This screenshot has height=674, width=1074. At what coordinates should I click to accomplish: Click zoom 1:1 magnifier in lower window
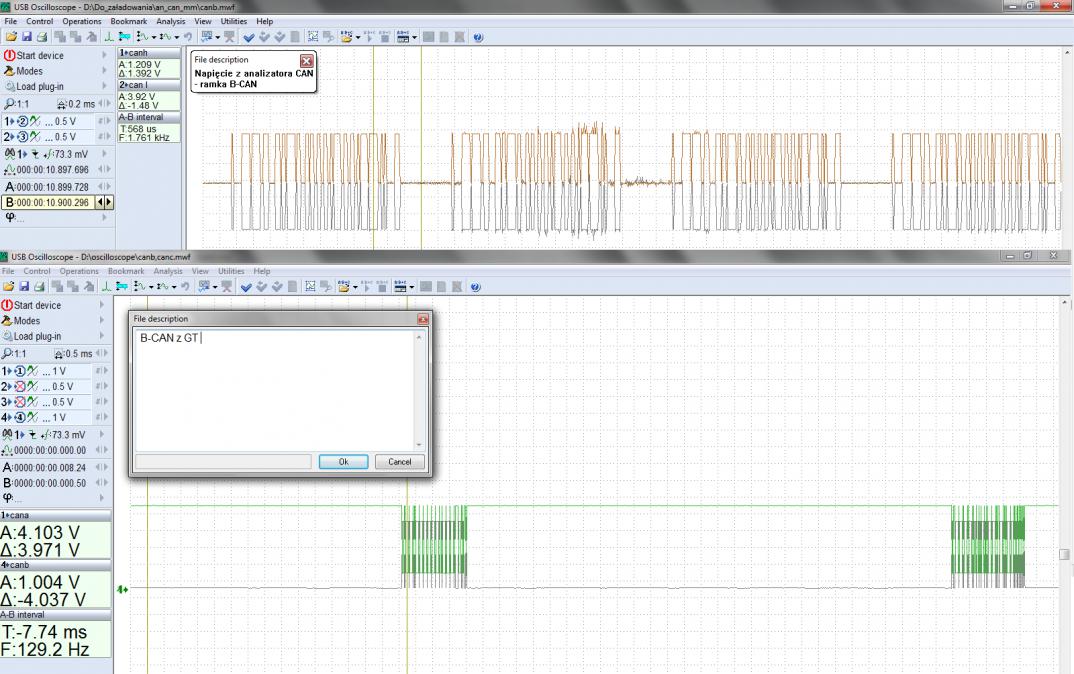[x=7, y=354]
